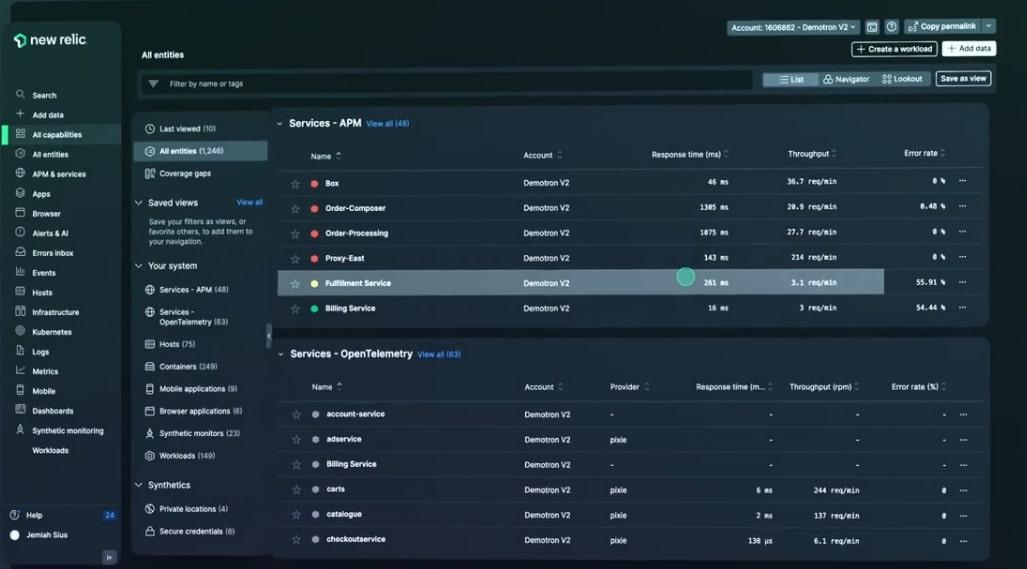Click the Mobile sidebar icon
Screen dimensions: 1027x569
[20, 390]
